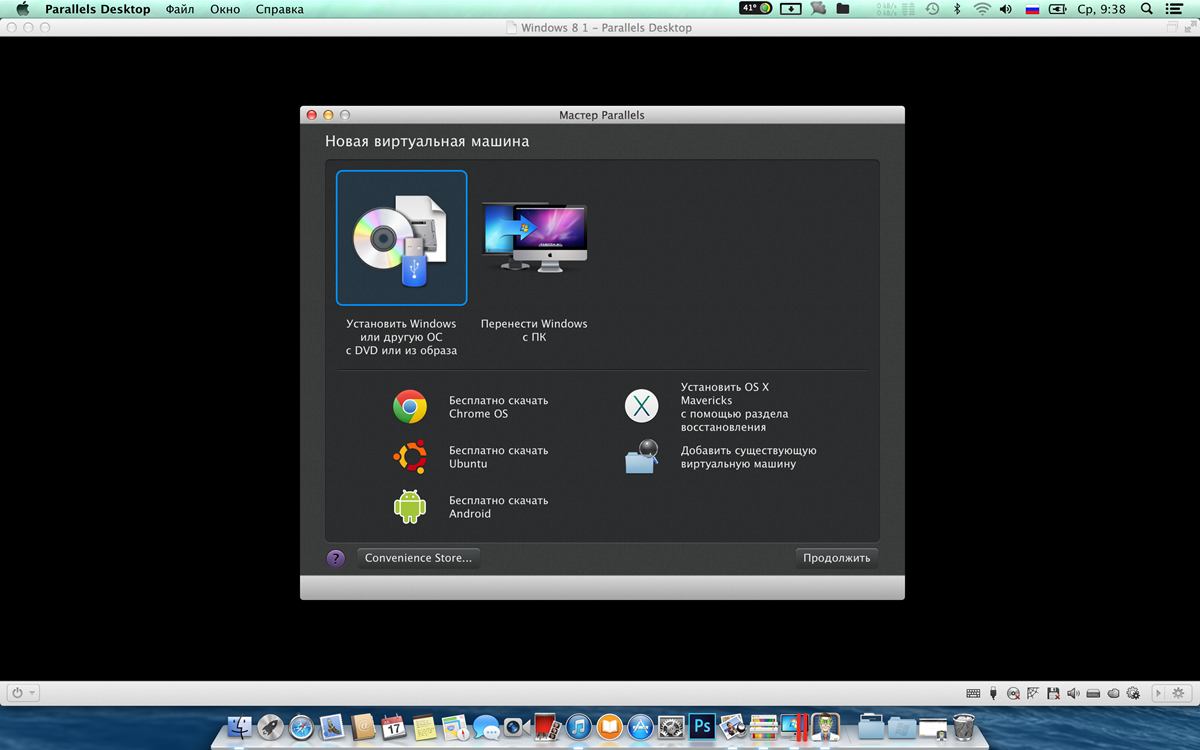
Task: Open Notification Center in menu bar
Action: click(1173, 9)
